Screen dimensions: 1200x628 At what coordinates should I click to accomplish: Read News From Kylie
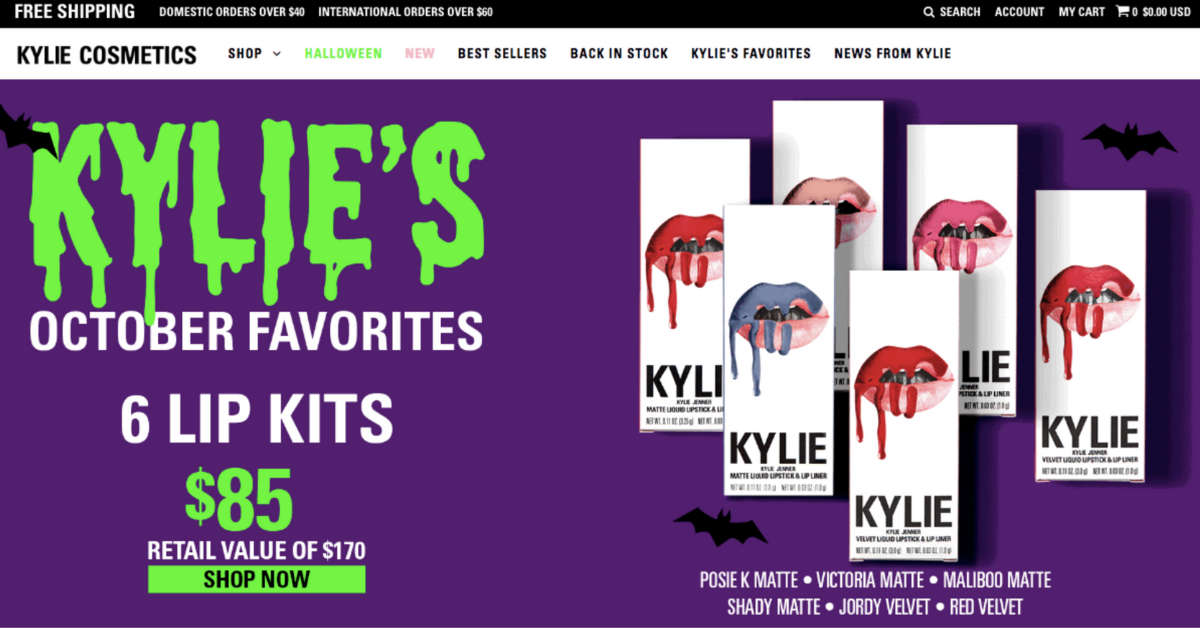coord(892,54)
